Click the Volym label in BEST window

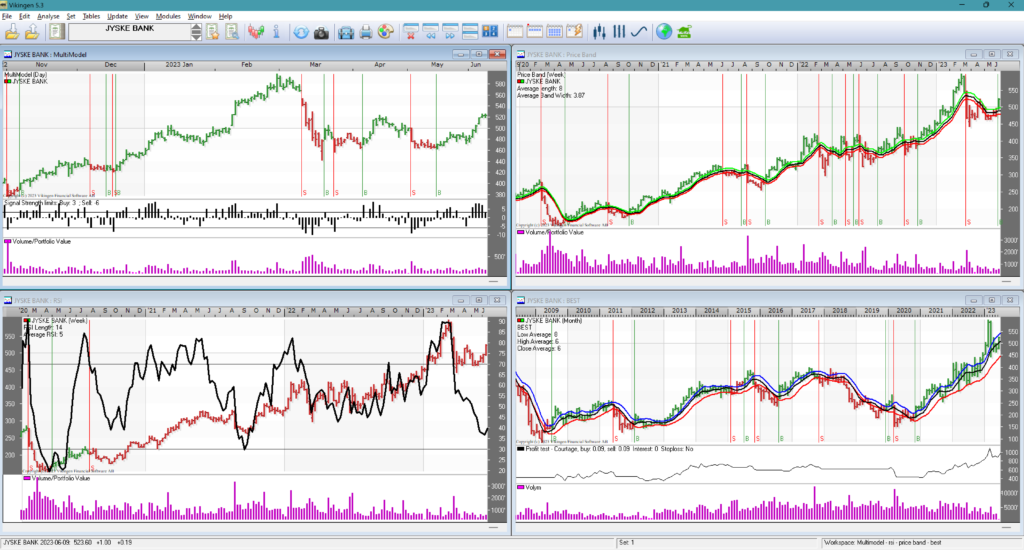tap(533, 487)
